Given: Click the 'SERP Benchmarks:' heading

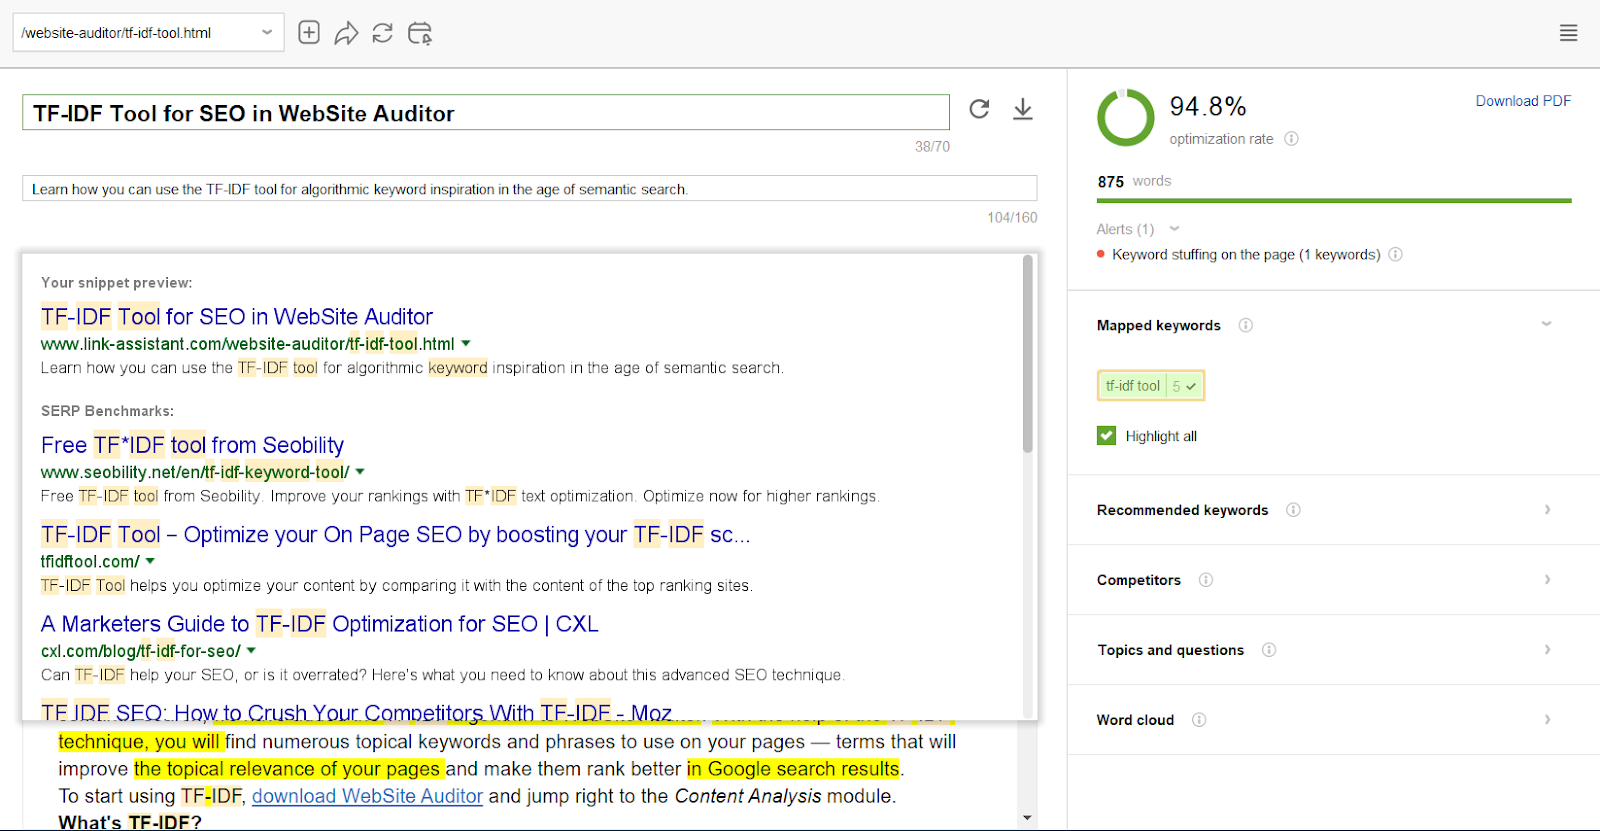Looking at the screenshot, I should 108,411.
